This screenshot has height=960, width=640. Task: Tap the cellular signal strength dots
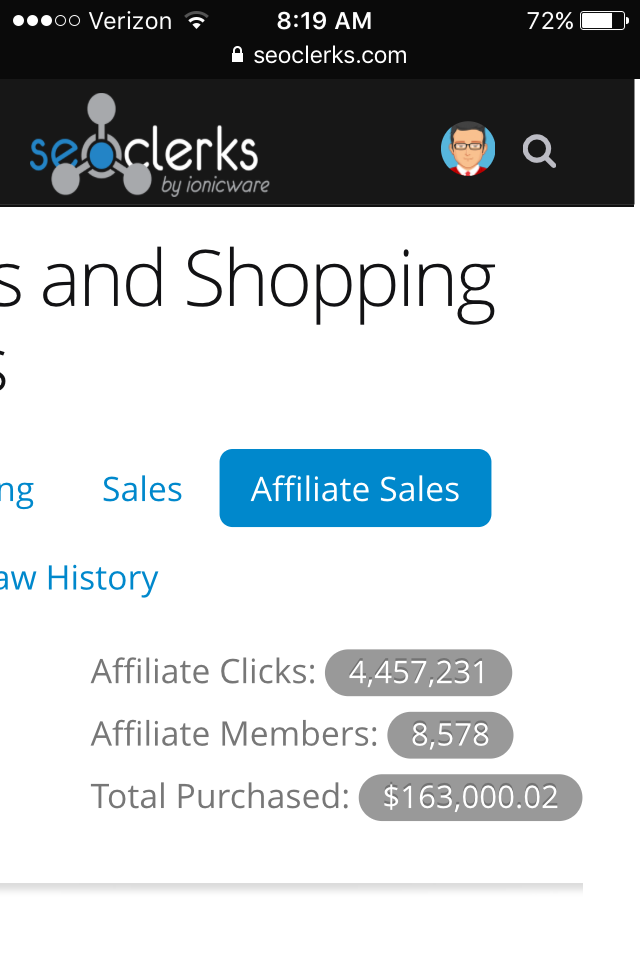point(46,21)
